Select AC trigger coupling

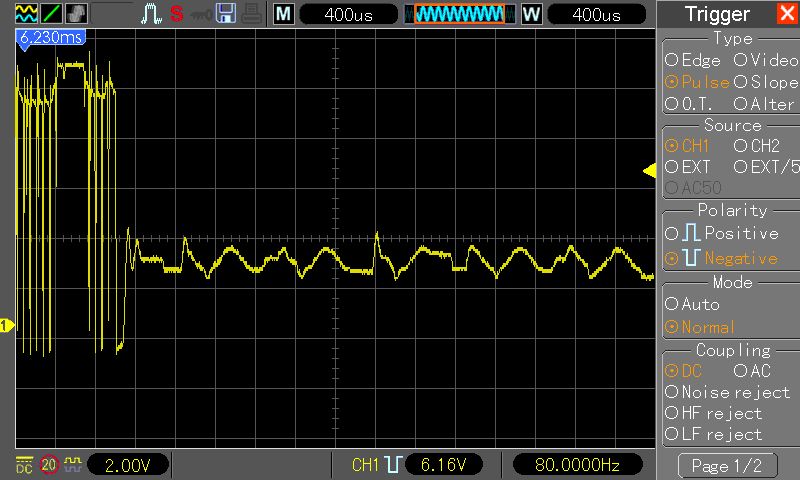(x=753, y=371)
